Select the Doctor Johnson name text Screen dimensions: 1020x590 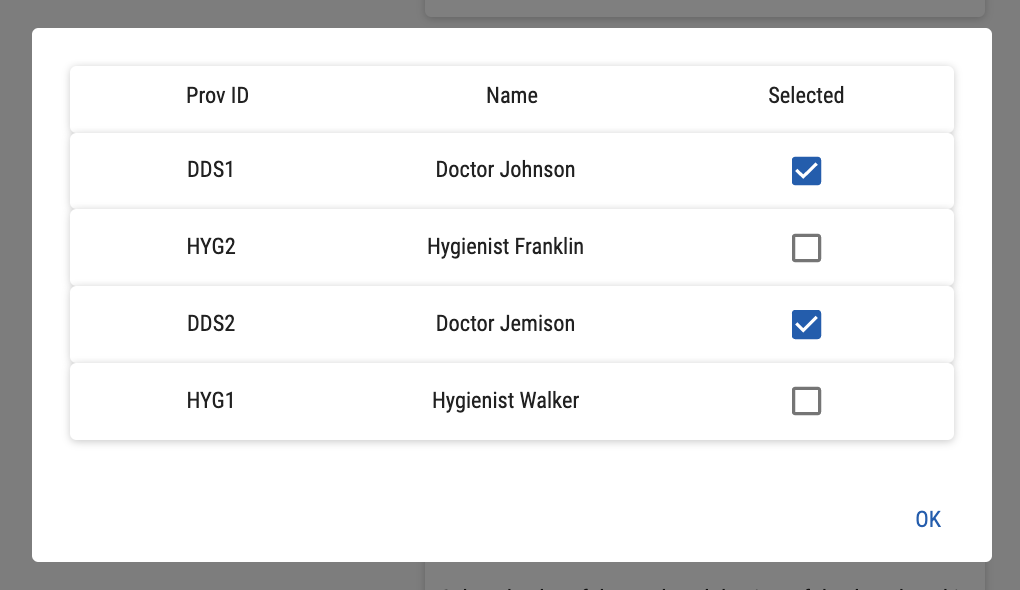point(505,170)
